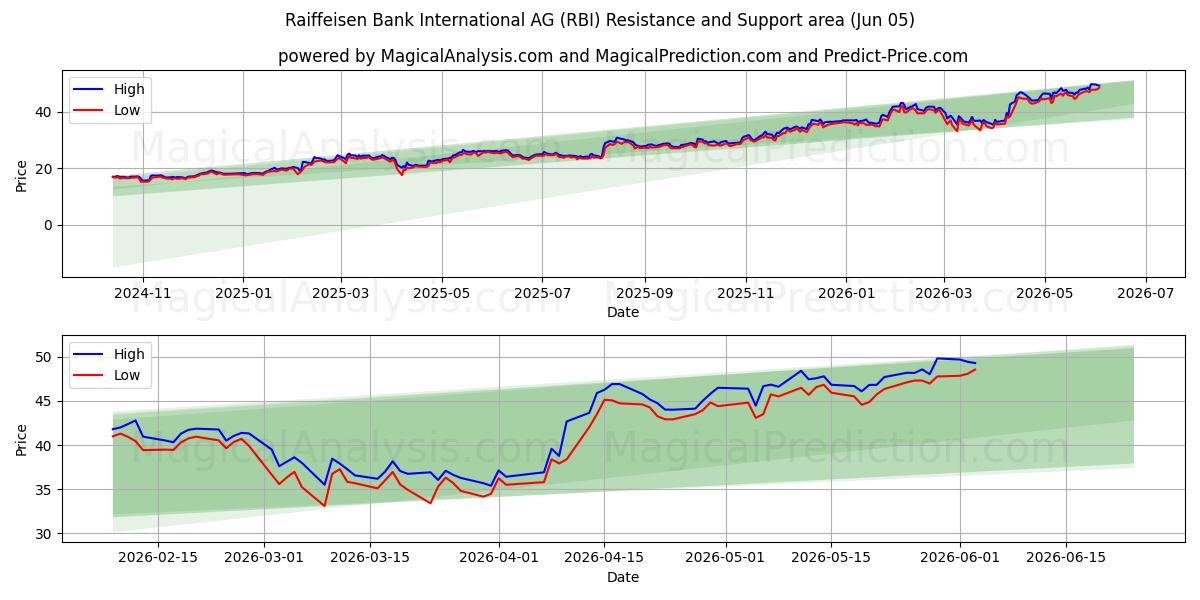Viewport: 1200px width, 600px height.
Task: Click the 'Date' x-axis label of the bottom chart
Action: click(x=623, y=577)
